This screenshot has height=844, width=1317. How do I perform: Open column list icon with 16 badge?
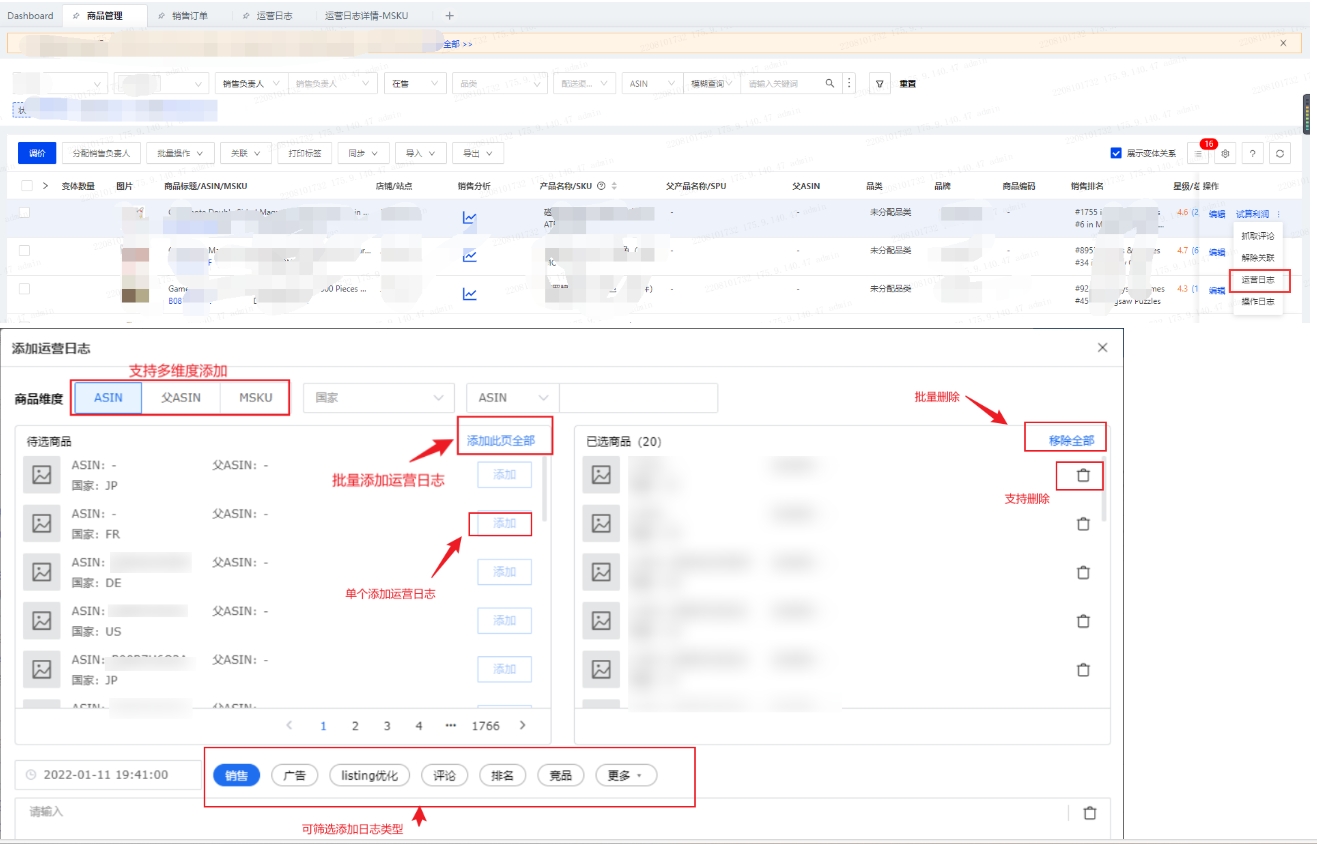tap(1198, 153)
